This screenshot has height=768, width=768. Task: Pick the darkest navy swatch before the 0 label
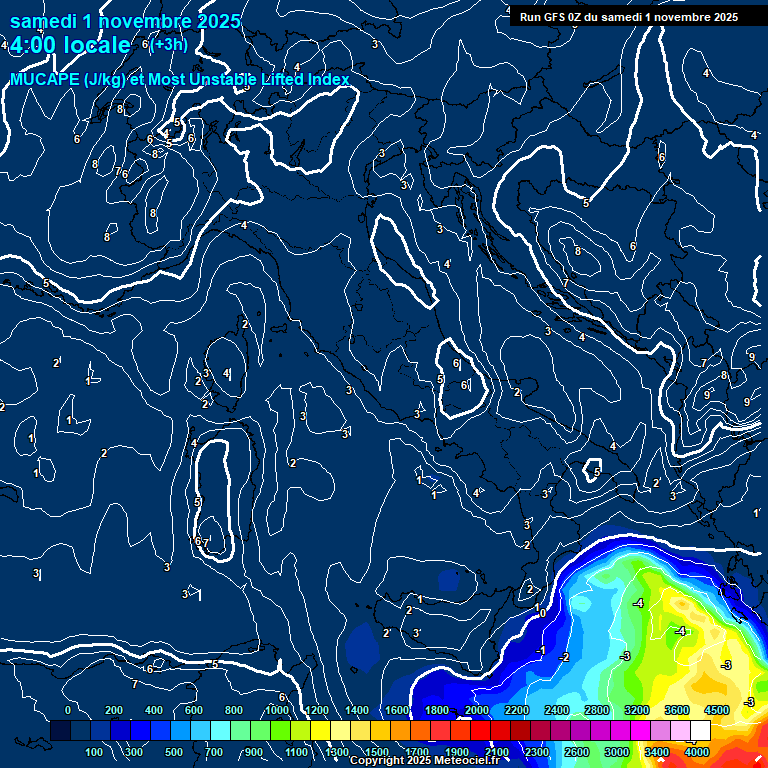click(60, 730)
